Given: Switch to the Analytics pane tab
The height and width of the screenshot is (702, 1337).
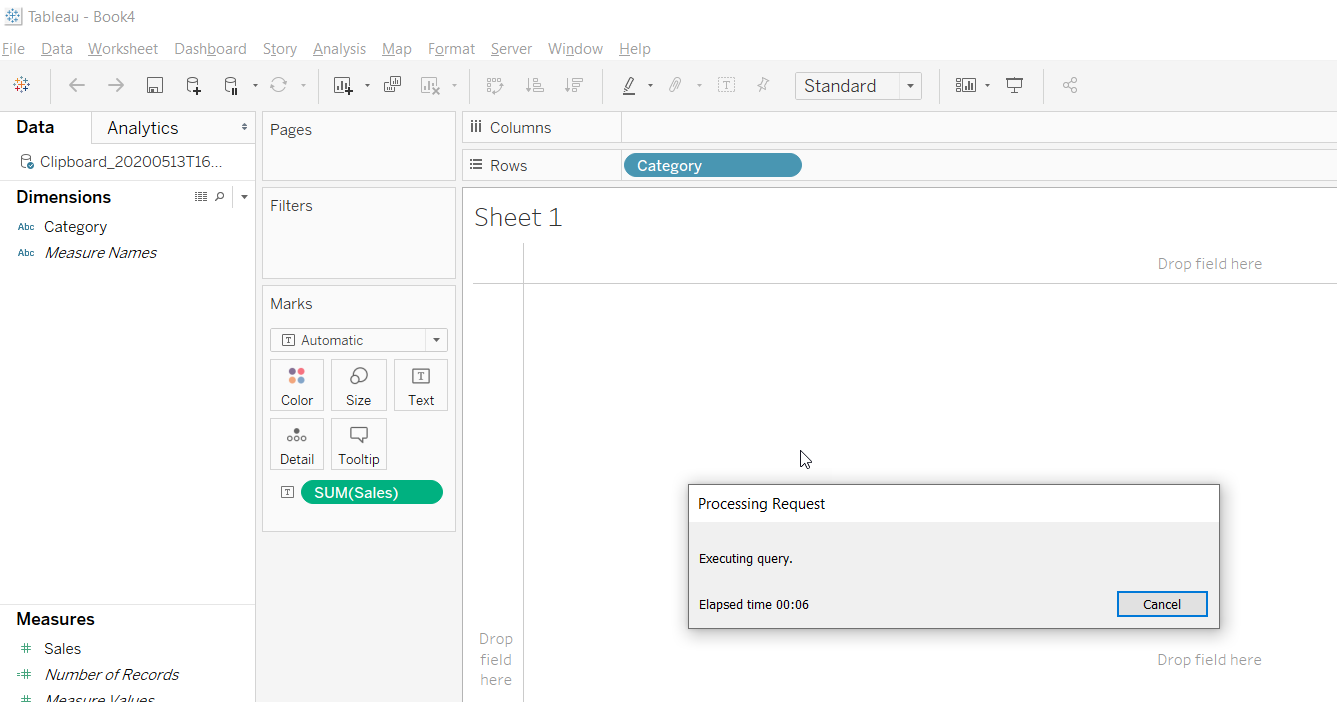Looking at the screenshot, I should click(143, 128).
